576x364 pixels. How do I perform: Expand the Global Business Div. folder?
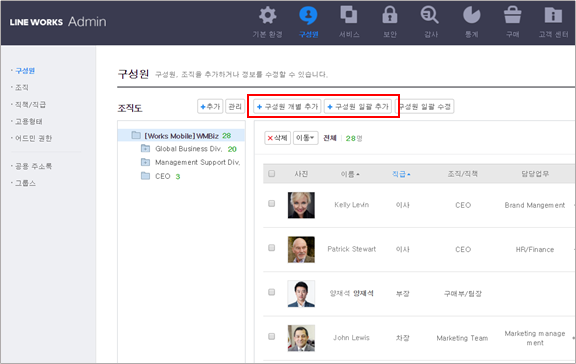[145, 149]
